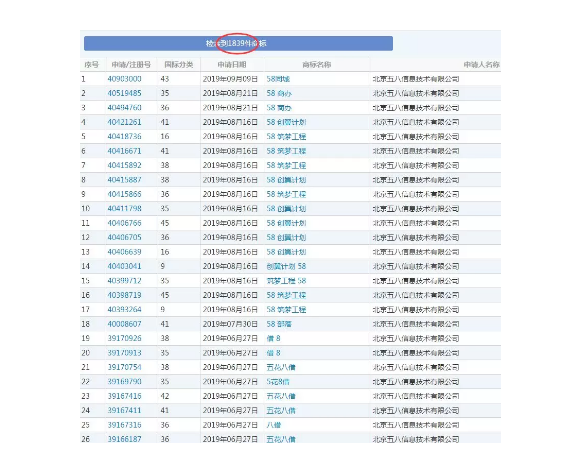Open the trademark name in row 2
The height and width of the screenshot is (450, 588).
pyautogui.click(x=279, y=93)
